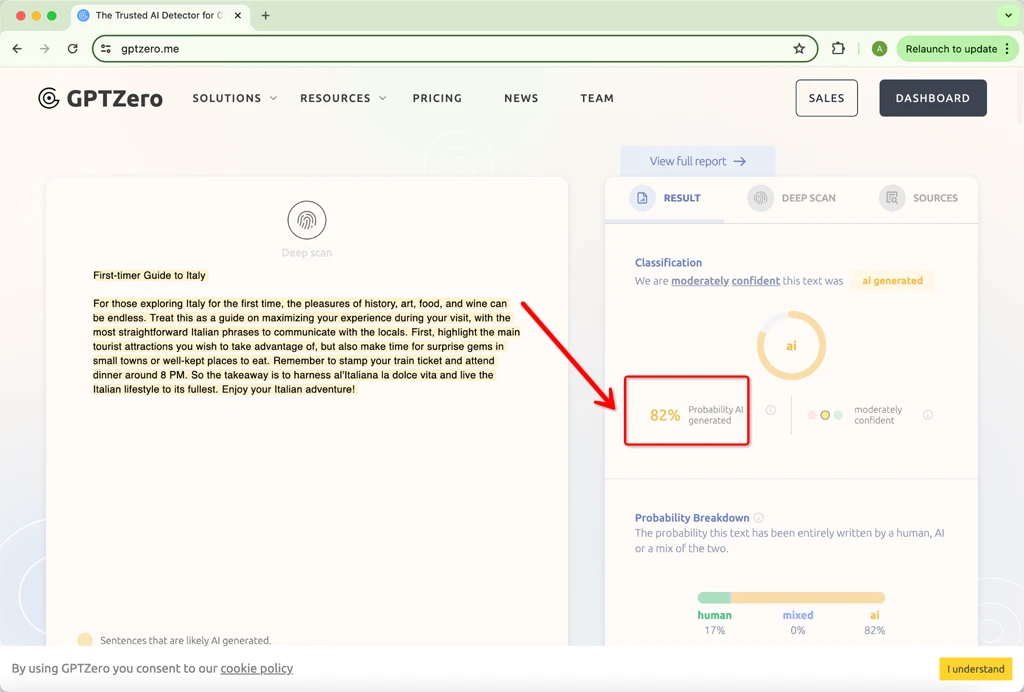1024x692 pixels.
Task: Expand the Resources dropdown menu
Action: point(343,98)
